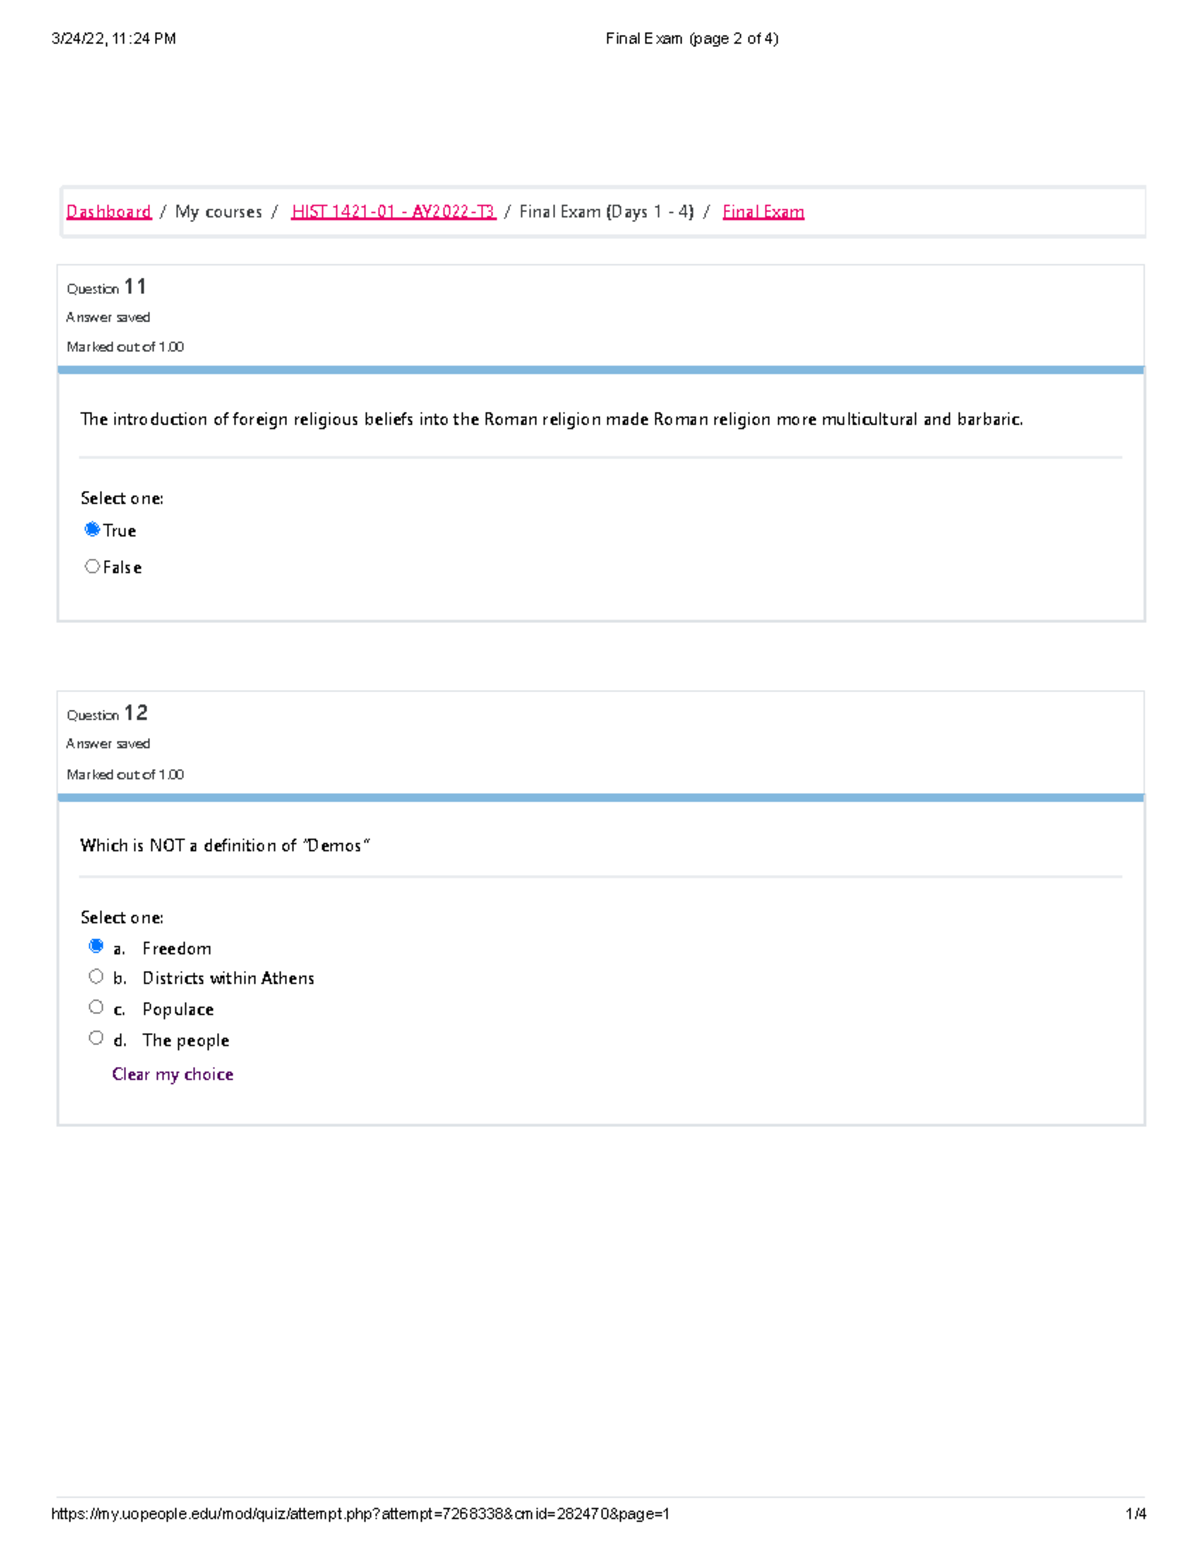1200x1553 pixels.
Task: Choose option c. Populace
Action: [x=96, y=1007]
